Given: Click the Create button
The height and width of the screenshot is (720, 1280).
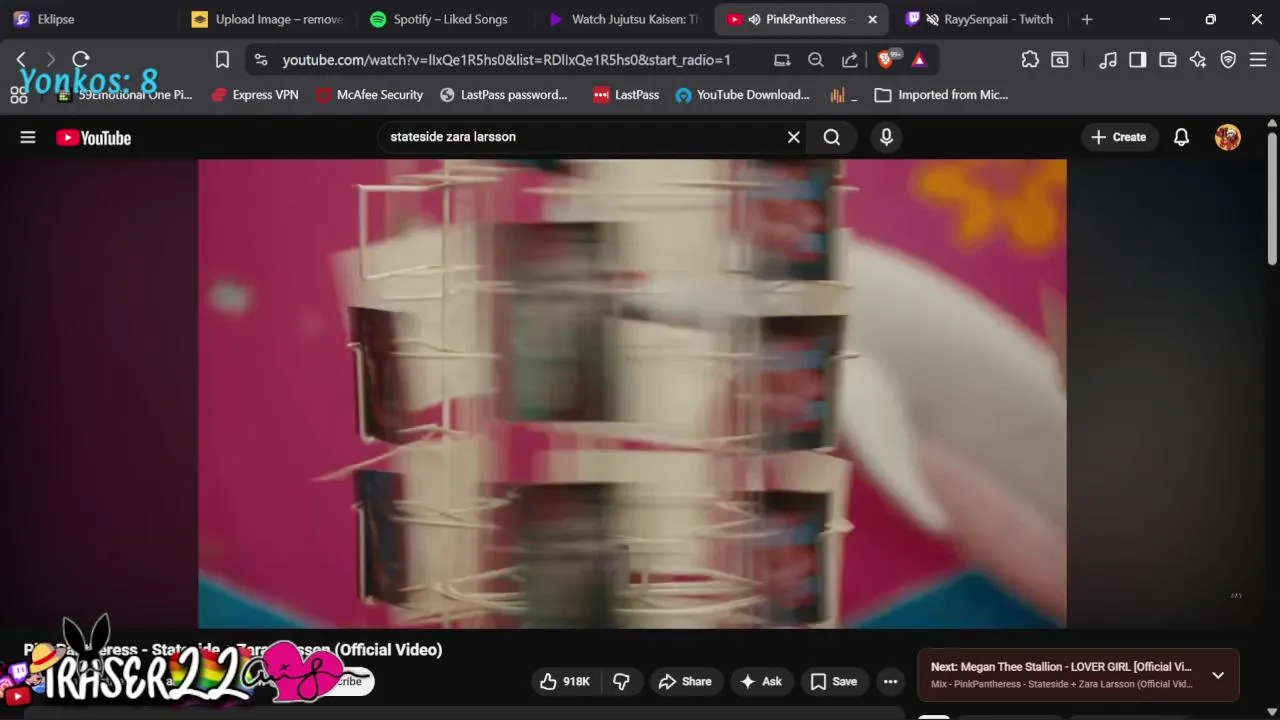Looking at the screenshot, I should tap(1119, 137).
